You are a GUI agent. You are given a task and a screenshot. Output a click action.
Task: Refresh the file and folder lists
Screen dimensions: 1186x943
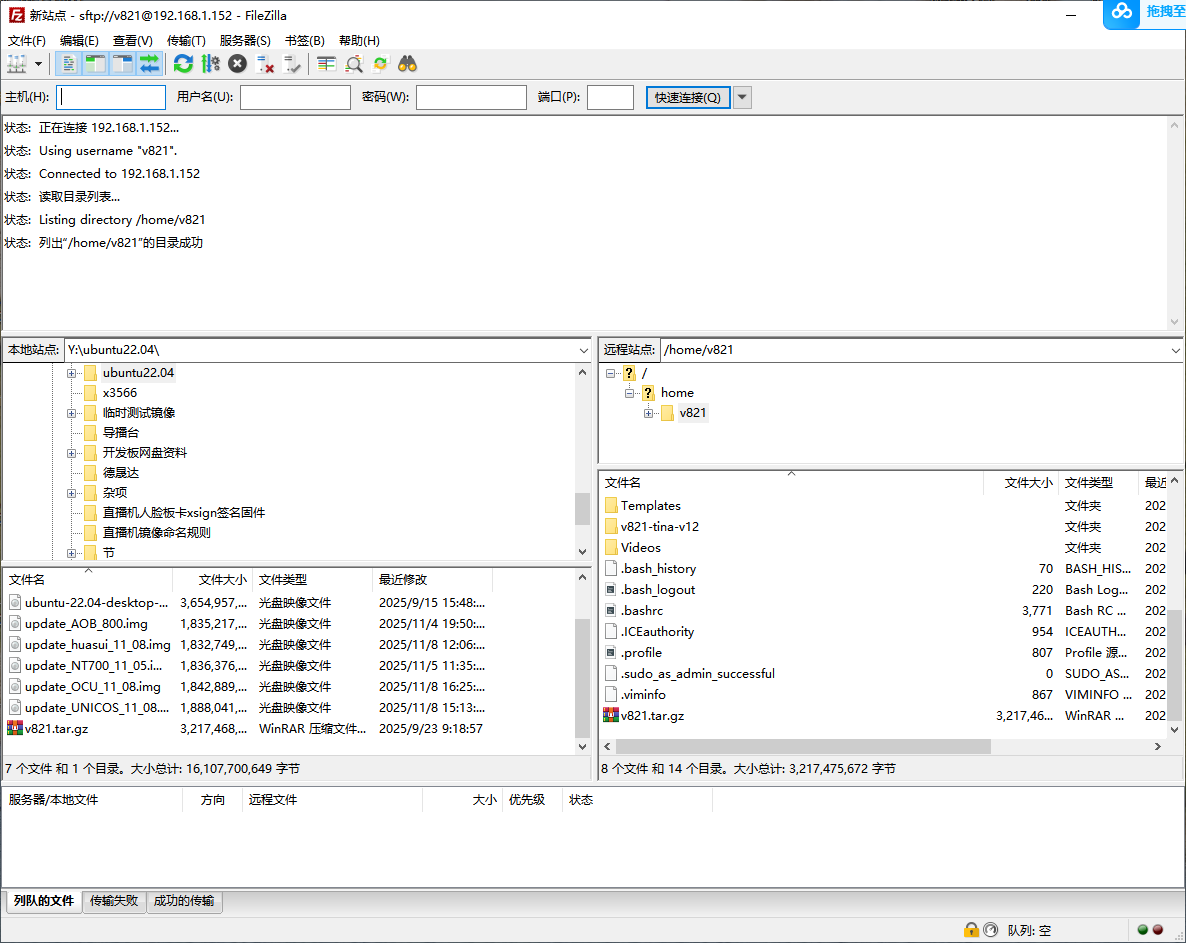point(183,64)
